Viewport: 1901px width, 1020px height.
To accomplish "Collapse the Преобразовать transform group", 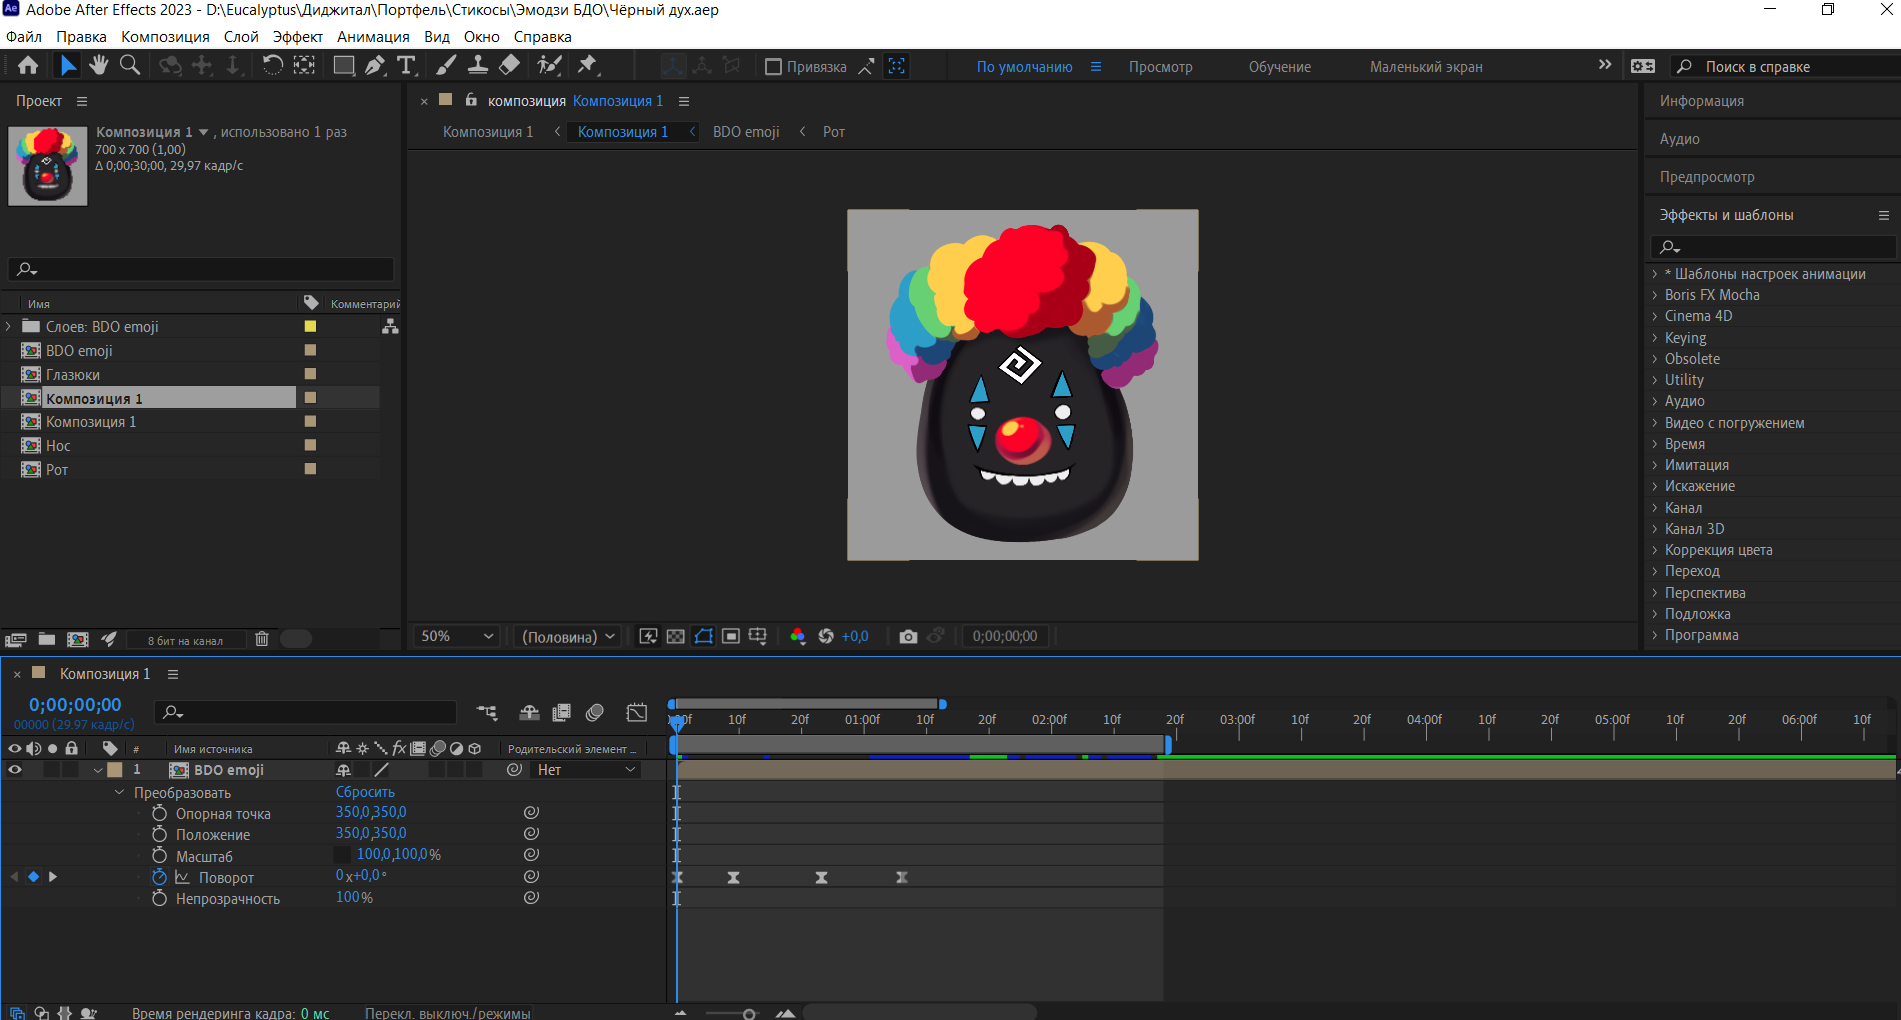I will (x=119, y=792).
